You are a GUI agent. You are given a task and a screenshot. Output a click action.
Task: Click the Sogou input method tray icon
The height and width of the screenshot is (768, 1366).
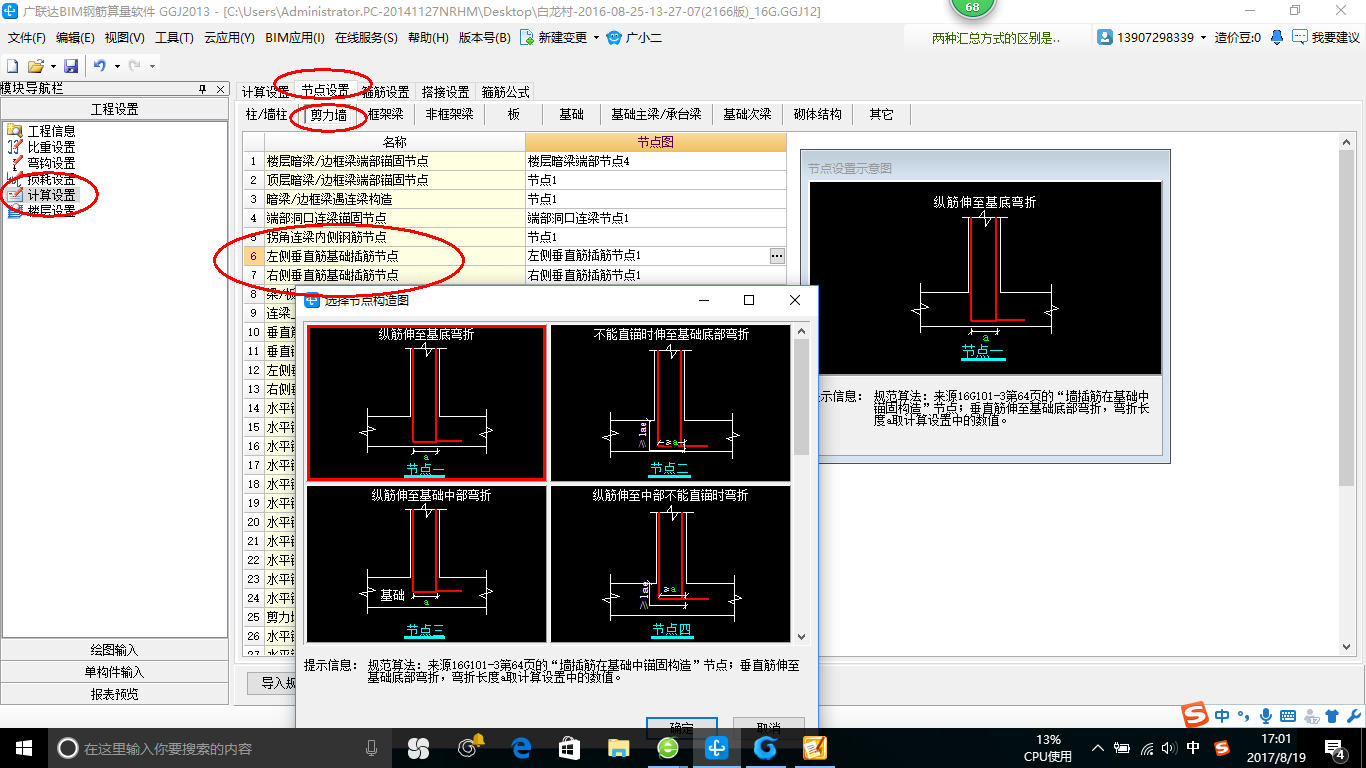[x=1221, y=747]
